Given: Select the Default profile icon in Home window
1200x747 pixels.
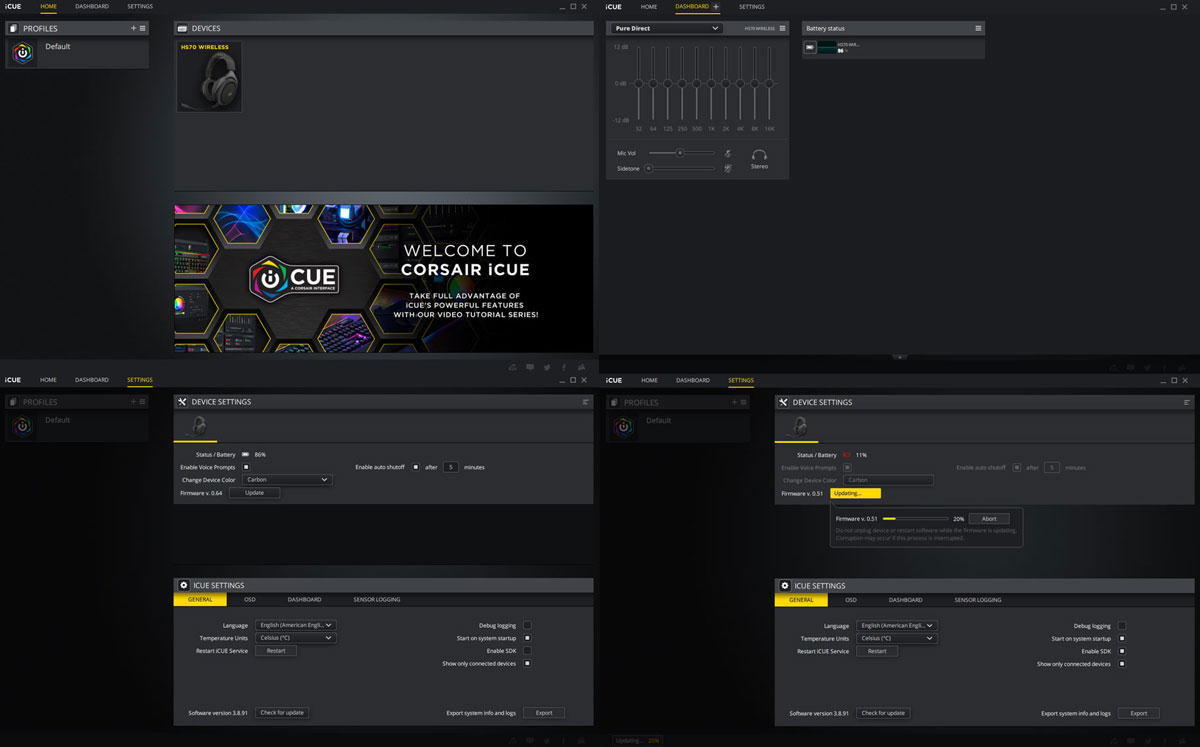Looking at the screenshot, I should pyautogui.click(x=23, y=54).
